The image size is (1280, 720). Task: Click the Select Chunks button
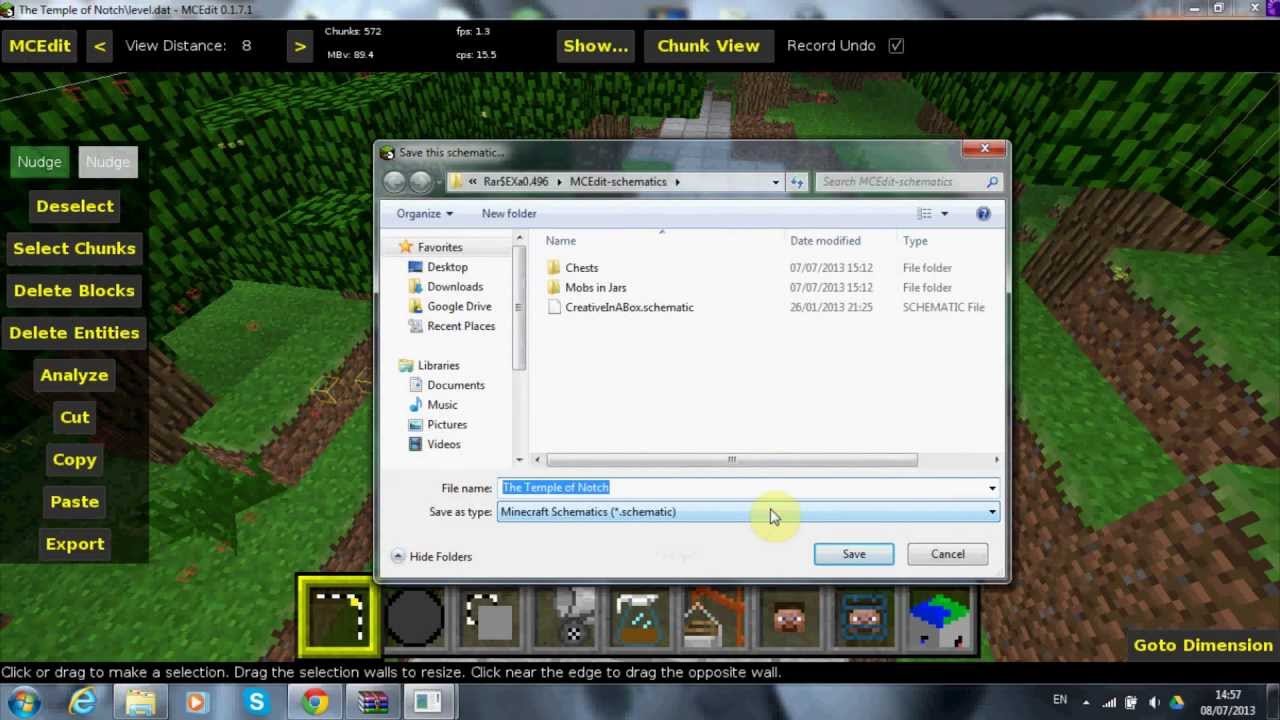(x=75, y=249)
